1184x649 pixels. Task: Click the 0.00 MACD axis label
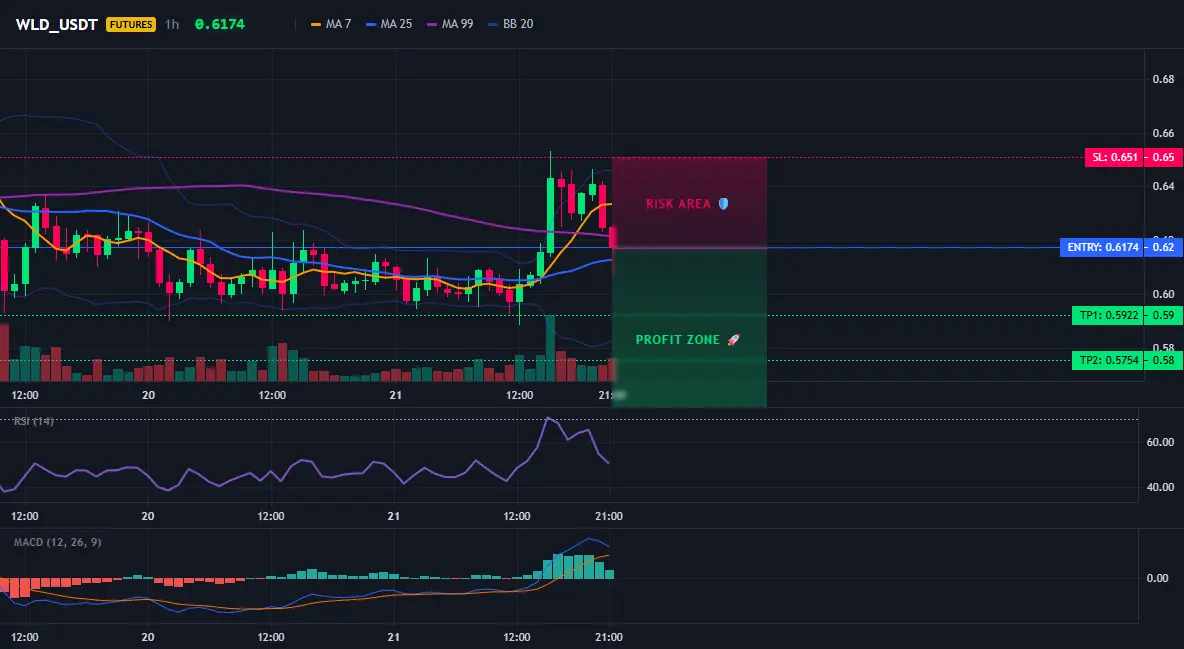tap(1158, 578)
